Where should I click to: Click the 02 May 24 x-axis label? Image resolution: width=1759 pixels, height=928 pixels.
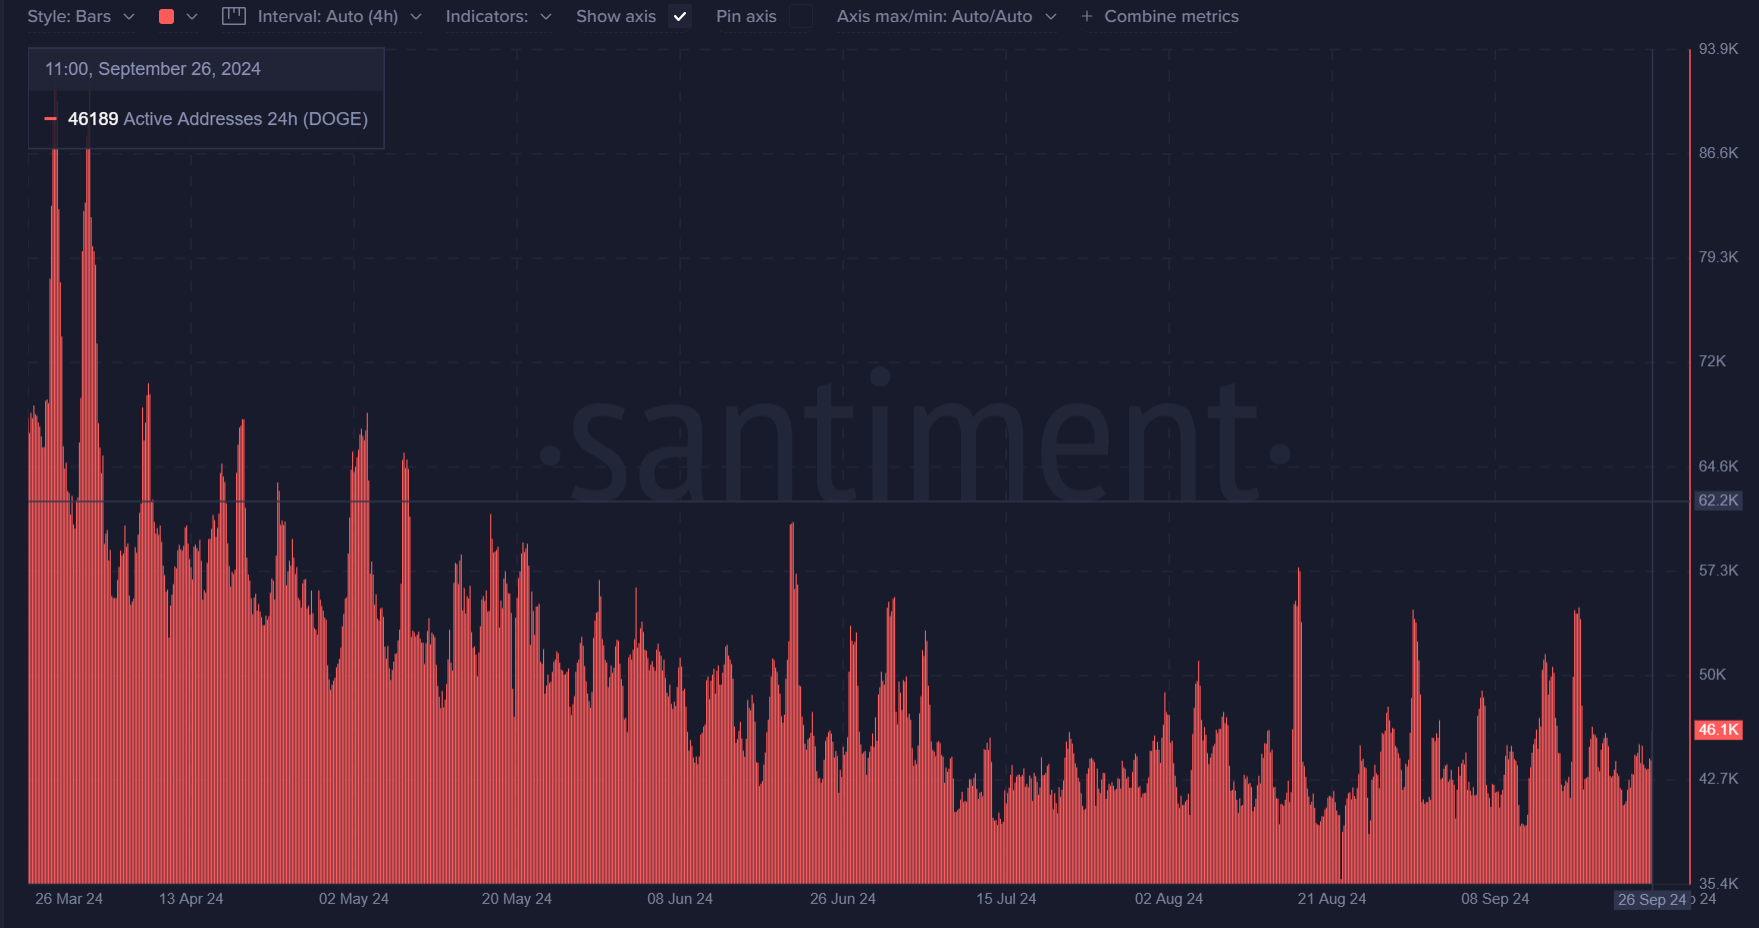click(x=354, y=899)
